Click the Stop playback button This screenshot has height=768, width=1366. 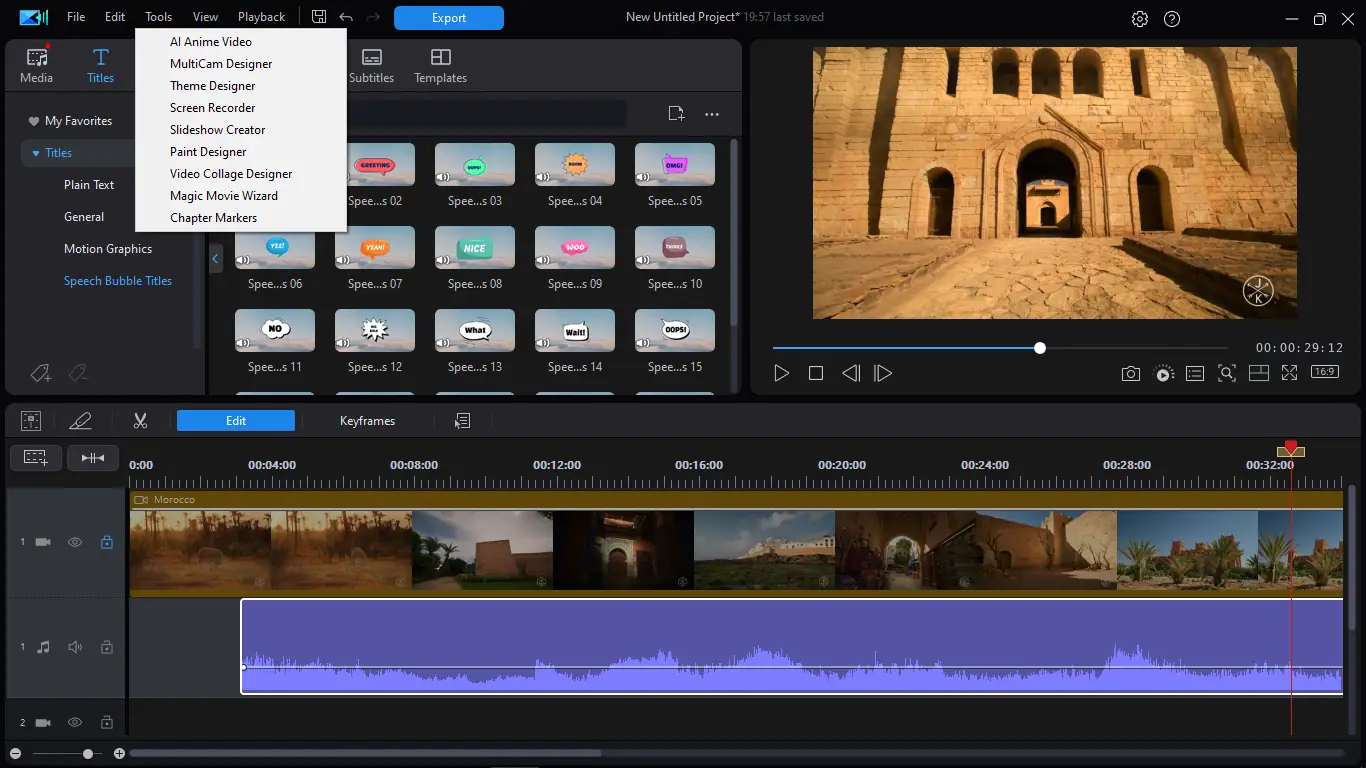coord(816,373)
